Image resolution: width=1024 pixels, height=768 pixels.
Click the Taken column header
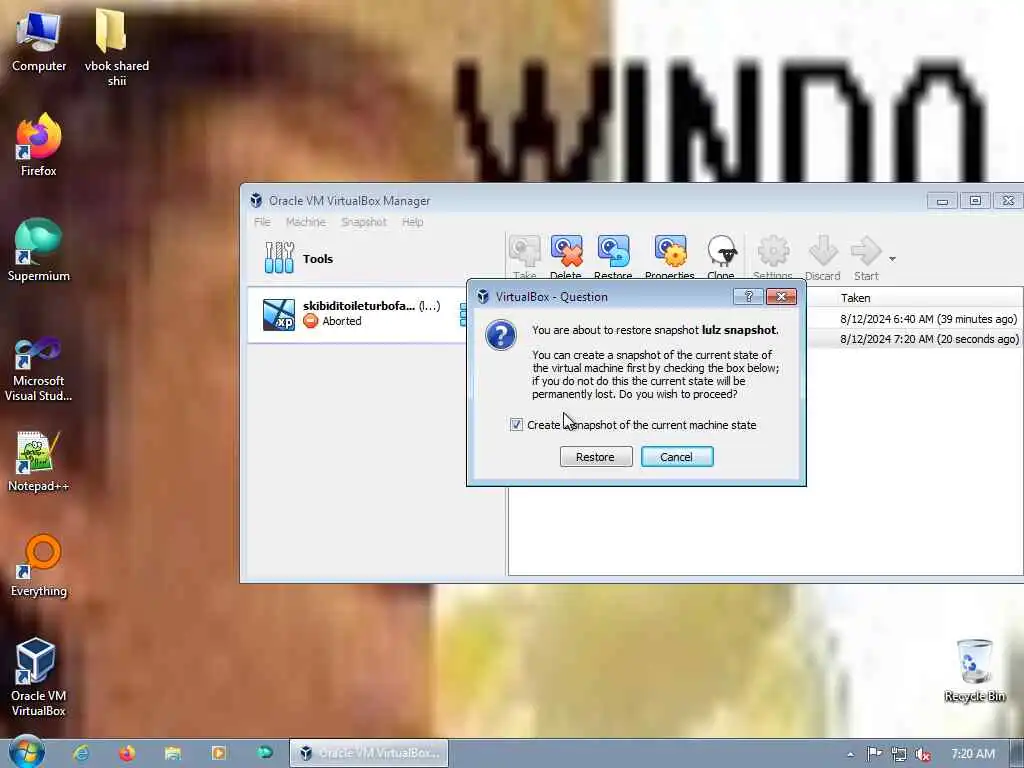click(855, 298)
